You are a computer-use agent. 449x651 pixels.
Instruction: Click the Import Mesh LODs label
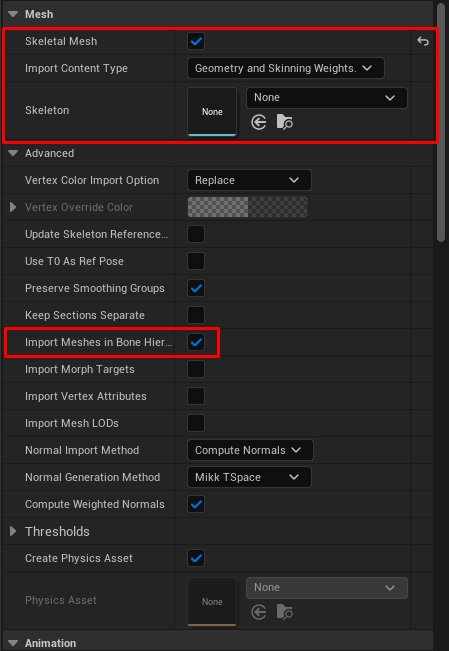coord(72,423)
